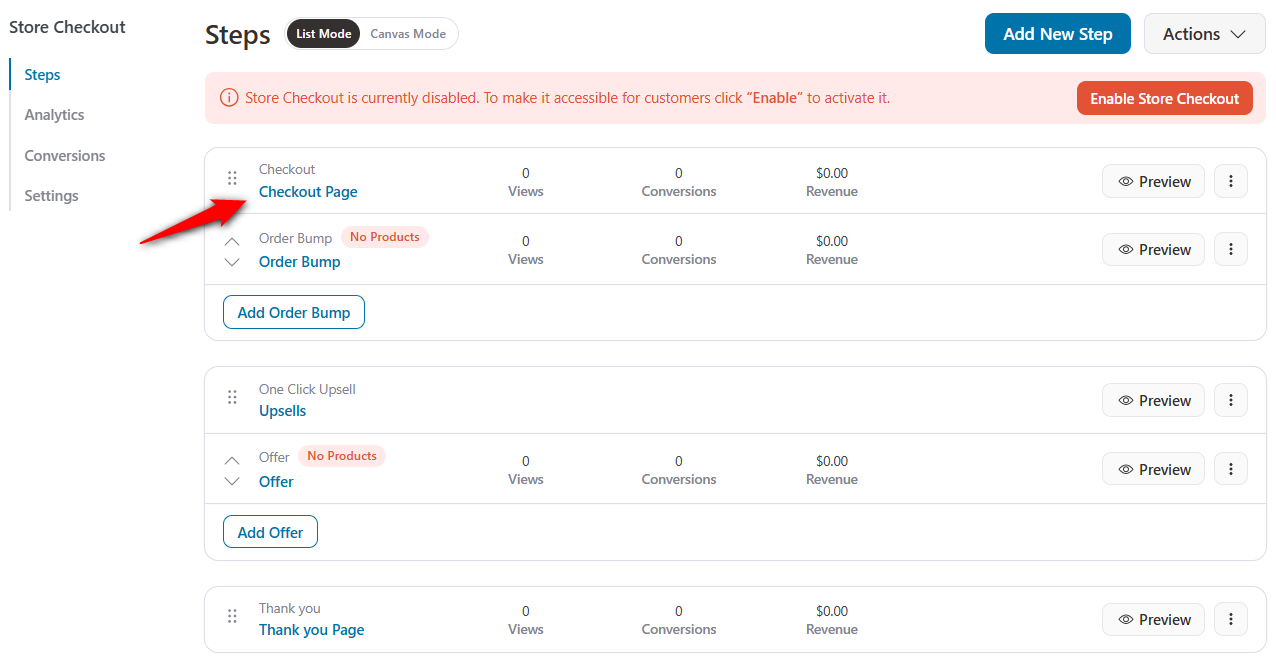Click the drag handle next to One Click Upsell
Image resolution: width=1276 pixels, height=665 pixels.
pyautogui.click(x=232, y=397)
